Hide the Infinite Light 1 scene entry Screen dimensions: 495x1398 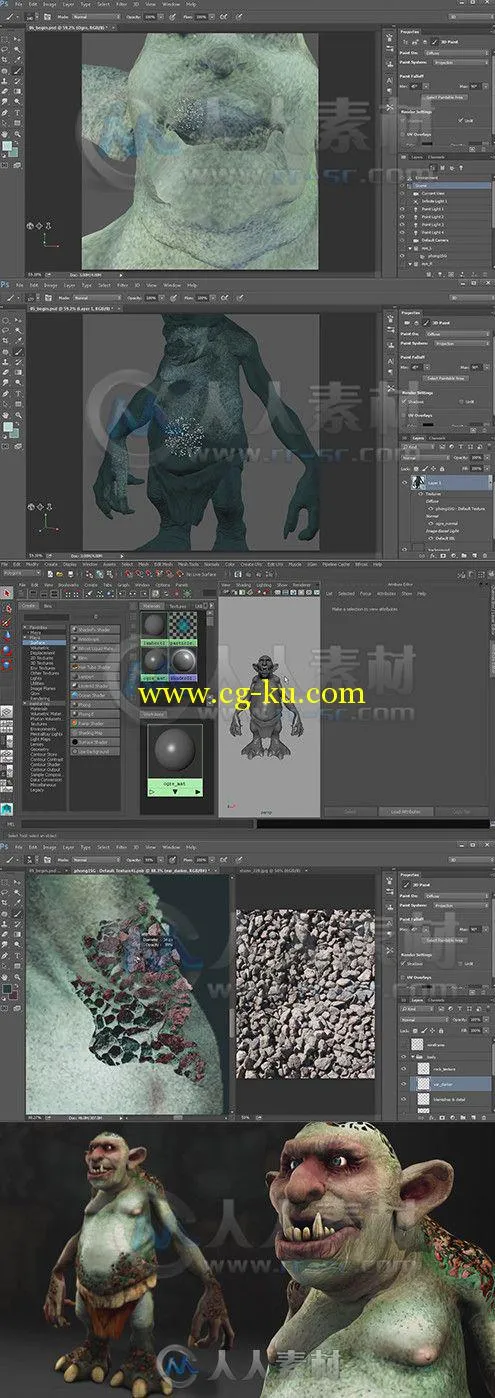pyautogui.click(x=402, y=201)
